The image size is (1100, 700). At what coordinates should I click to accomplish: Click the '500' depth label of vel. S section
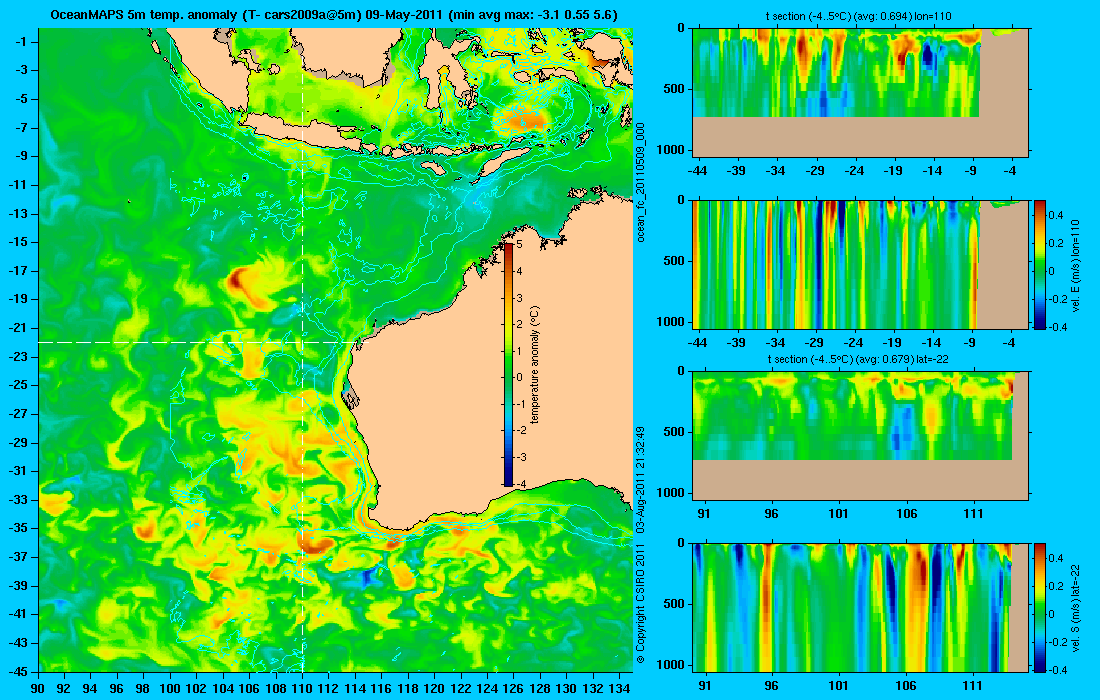[x=674, y=604]
